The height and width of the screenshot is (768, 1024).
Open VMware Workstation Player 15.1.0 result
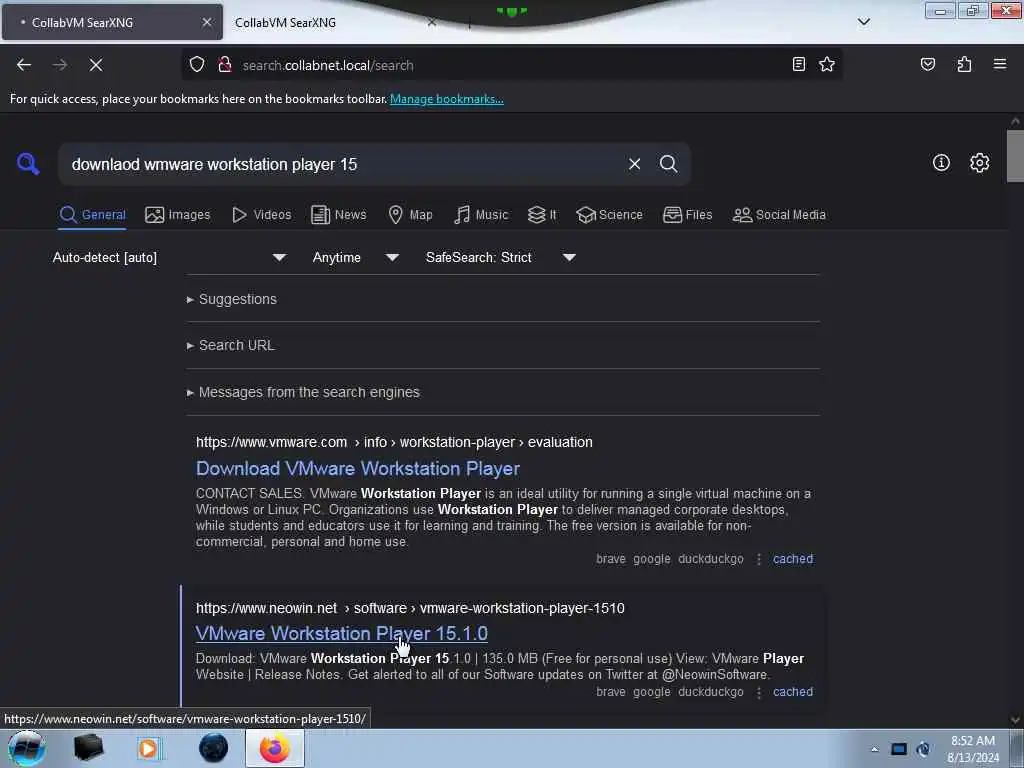pyautogui.click(x=342, y=633)
